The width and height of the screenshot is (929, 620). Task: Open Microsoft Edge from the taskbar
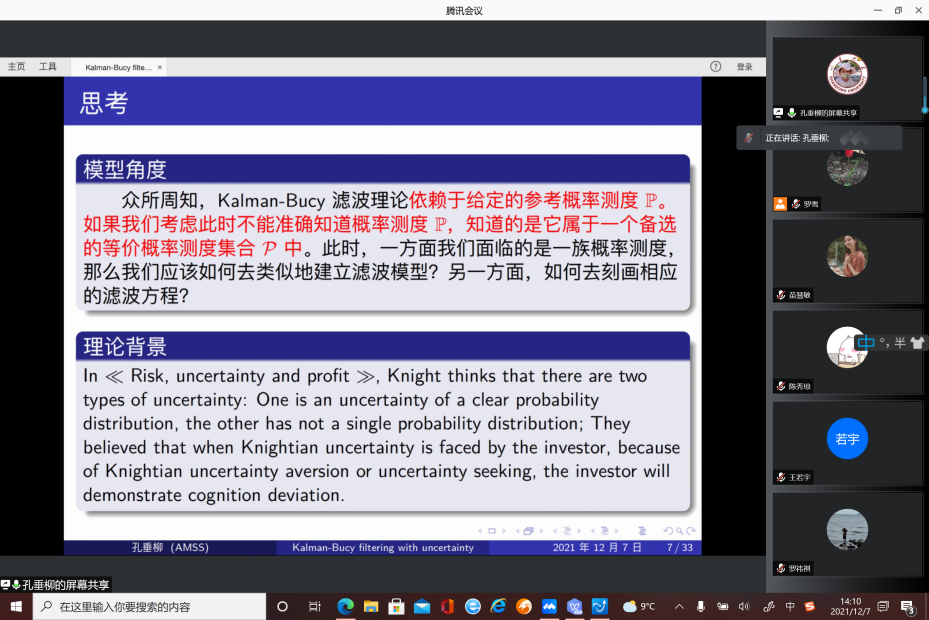tap(345, 606)
